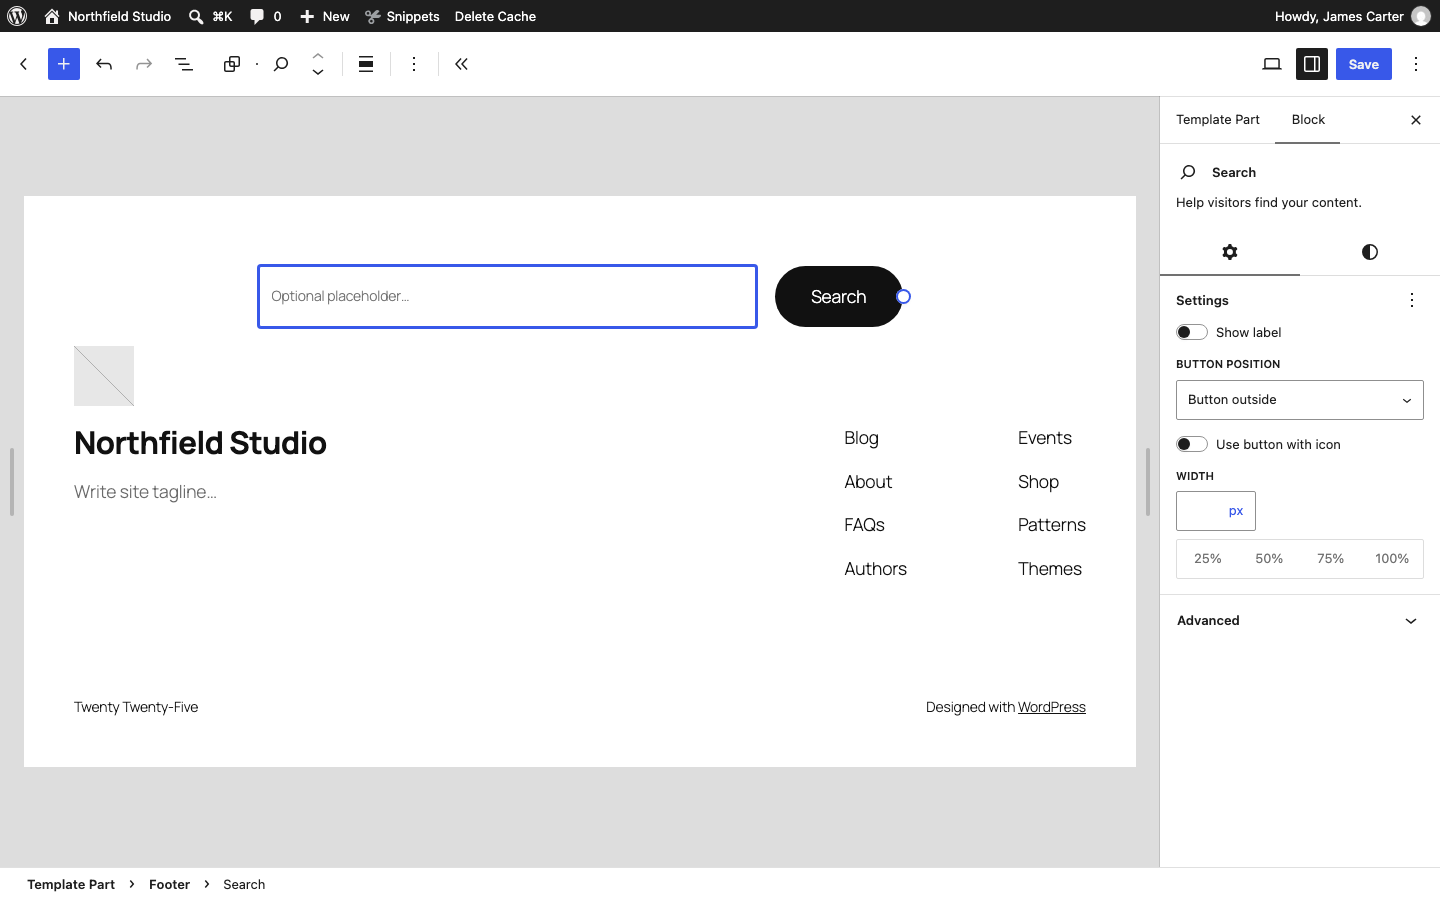Open the Document Overview list view
Screen dimensions: 1440x900
184,64
